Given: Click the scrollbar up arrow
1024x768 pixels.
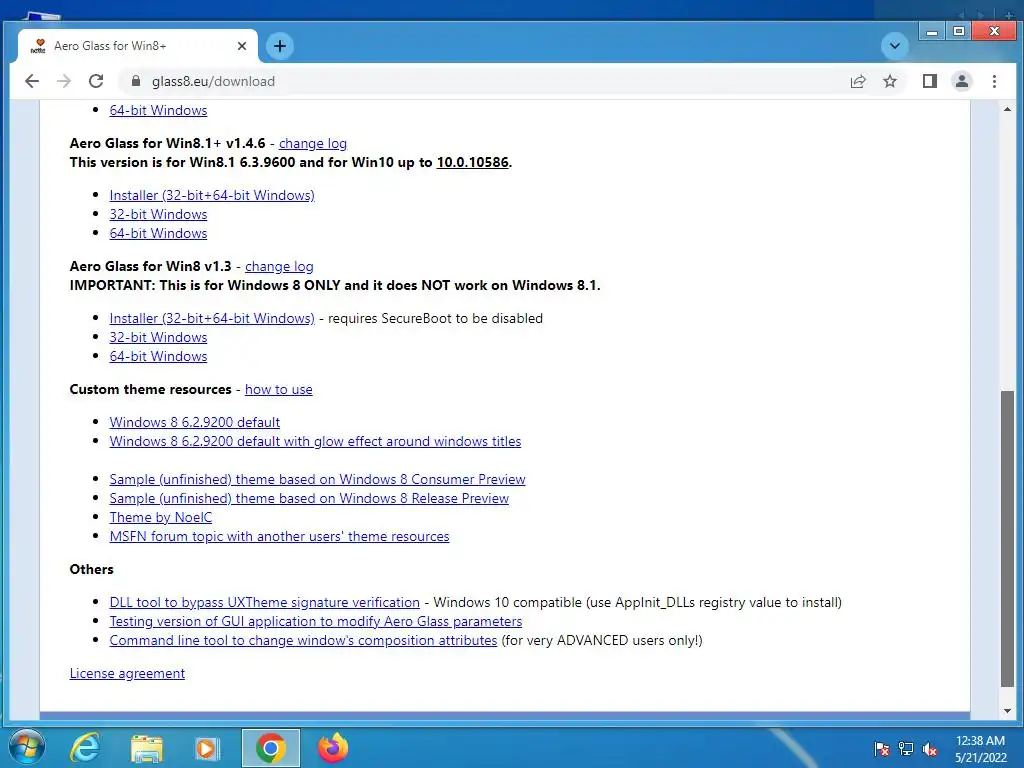Looking at the screenshot, I should [1007, 109].
